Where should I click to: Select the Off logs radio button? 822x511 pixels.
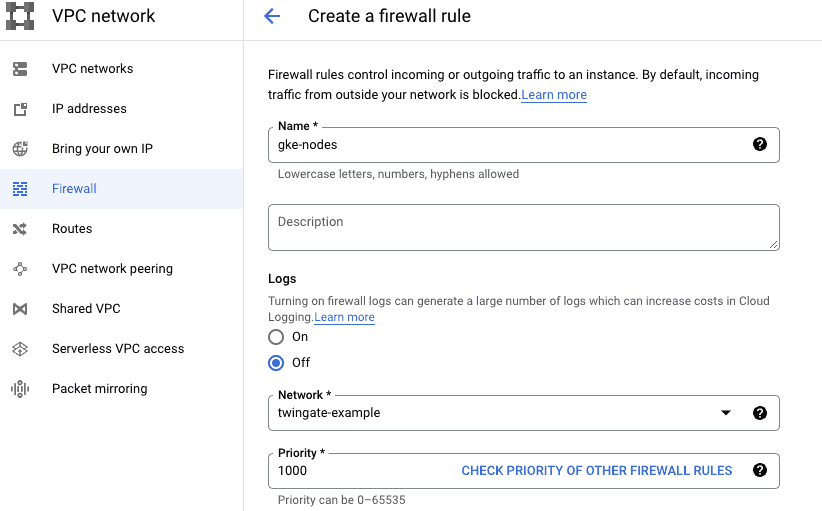(276, 362)
